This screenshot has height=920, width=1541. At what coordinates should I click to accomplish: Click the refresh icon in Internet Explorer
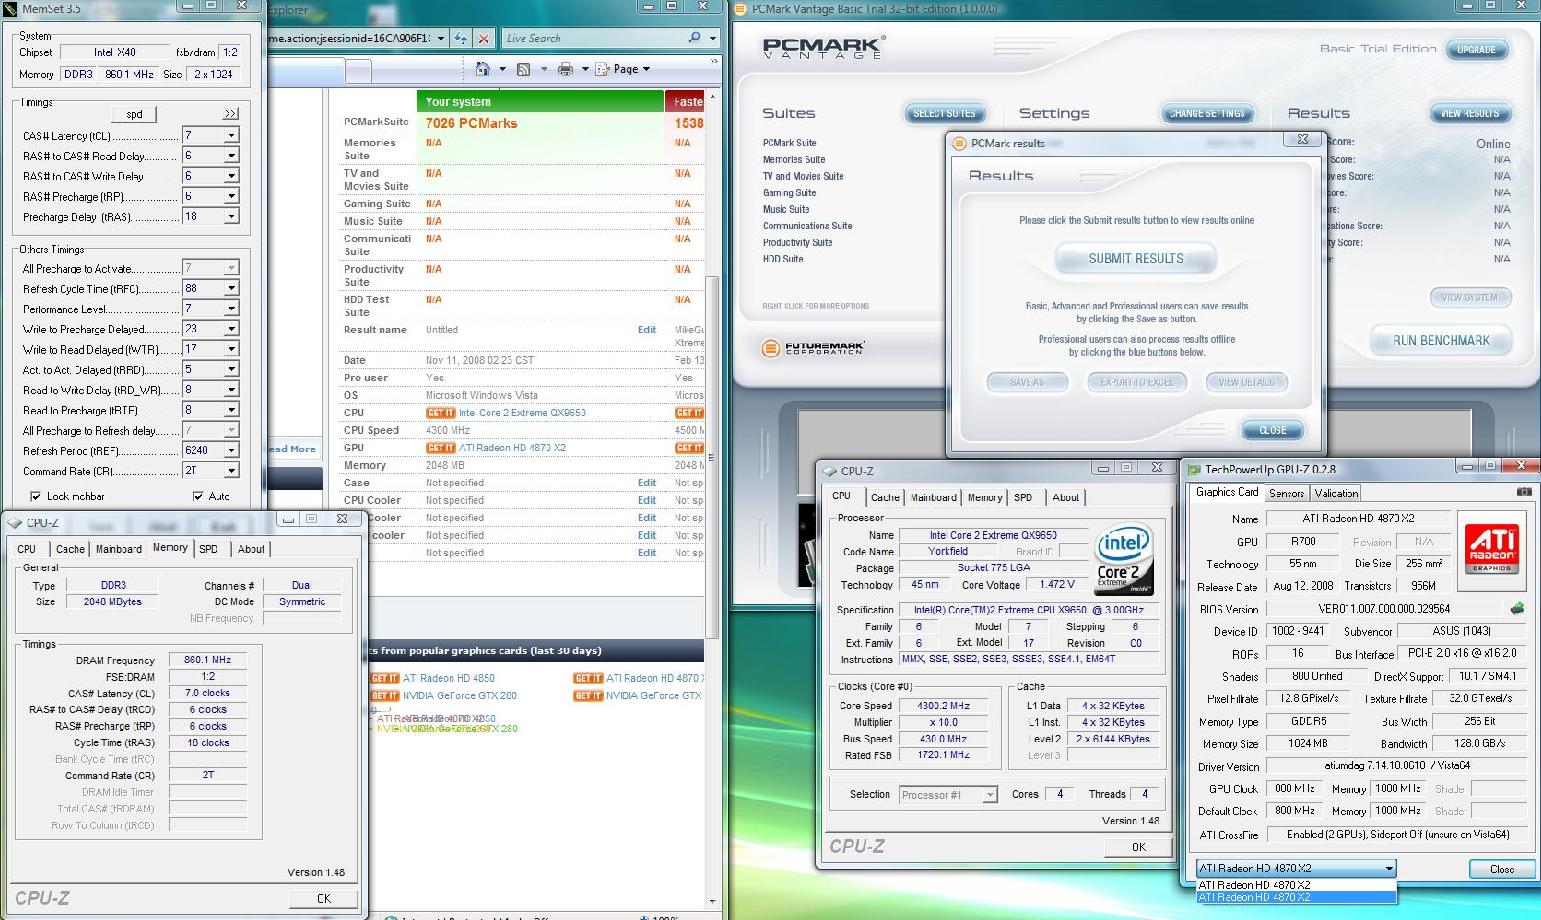[x=460, y=38]
